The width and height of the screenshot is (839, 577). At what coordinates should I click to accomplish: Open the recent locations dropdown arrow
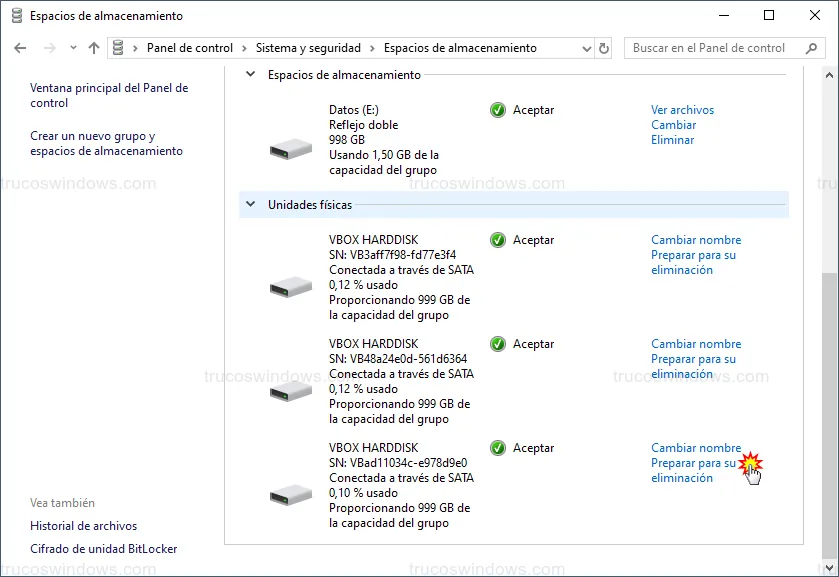(73, 48)
